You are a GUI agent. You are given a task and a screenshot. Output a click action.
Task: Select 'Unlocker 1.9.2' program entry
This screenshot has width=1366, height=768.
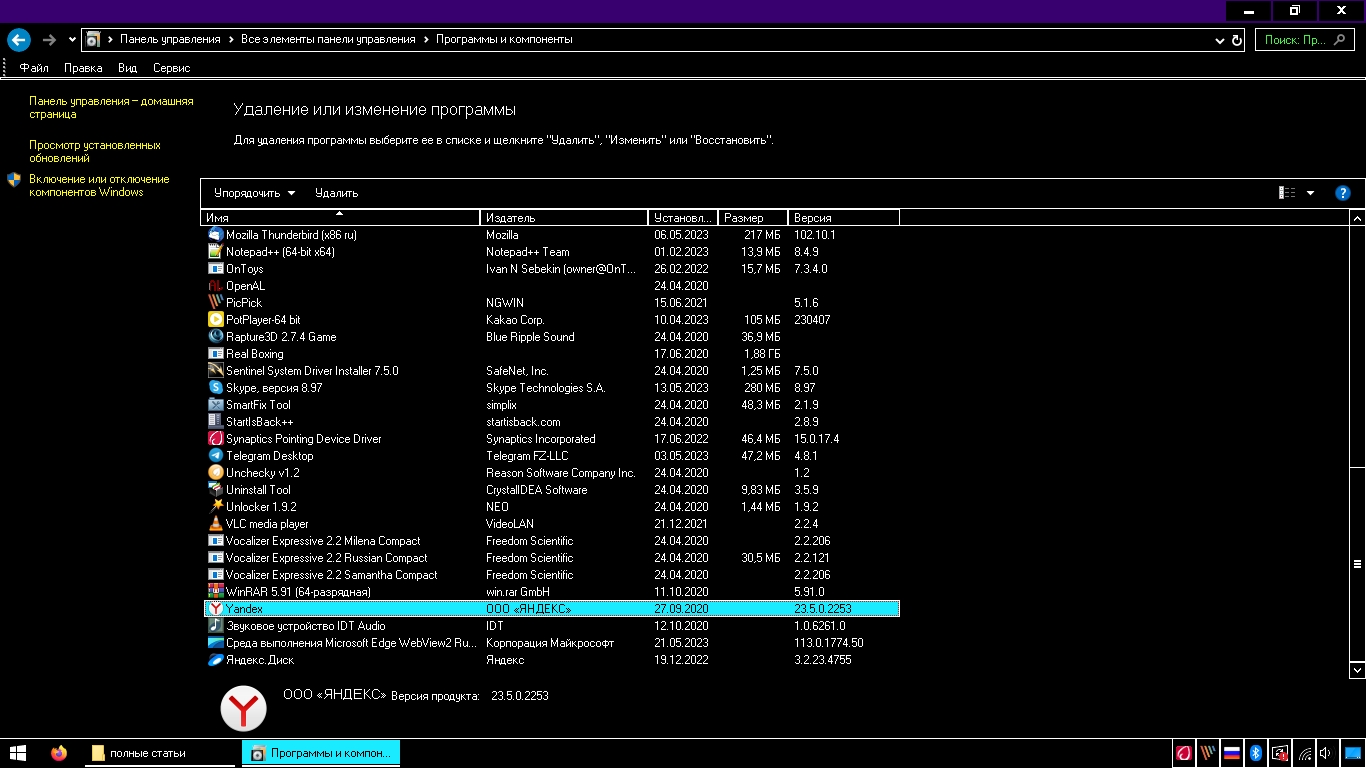[552, 507]
